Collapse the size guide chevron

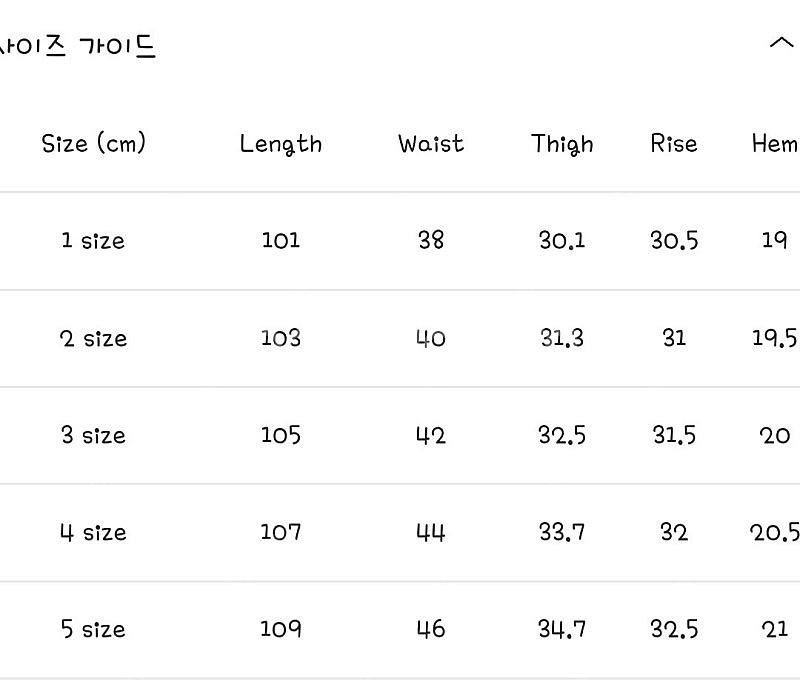click(x=781, y=43)
